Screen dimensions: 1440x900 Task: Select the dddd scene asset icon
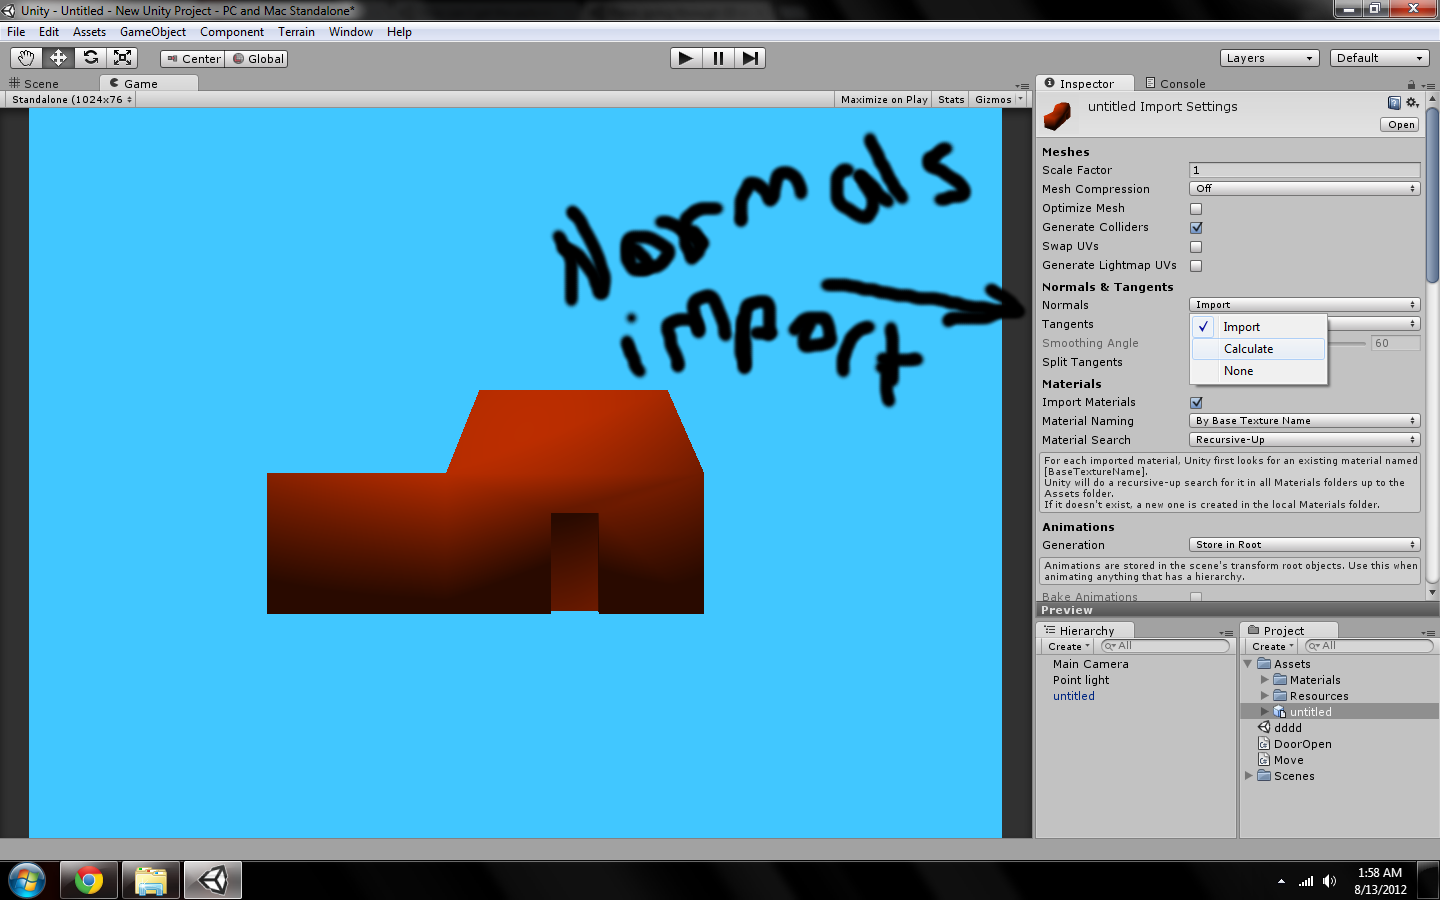coord(1264,728)
